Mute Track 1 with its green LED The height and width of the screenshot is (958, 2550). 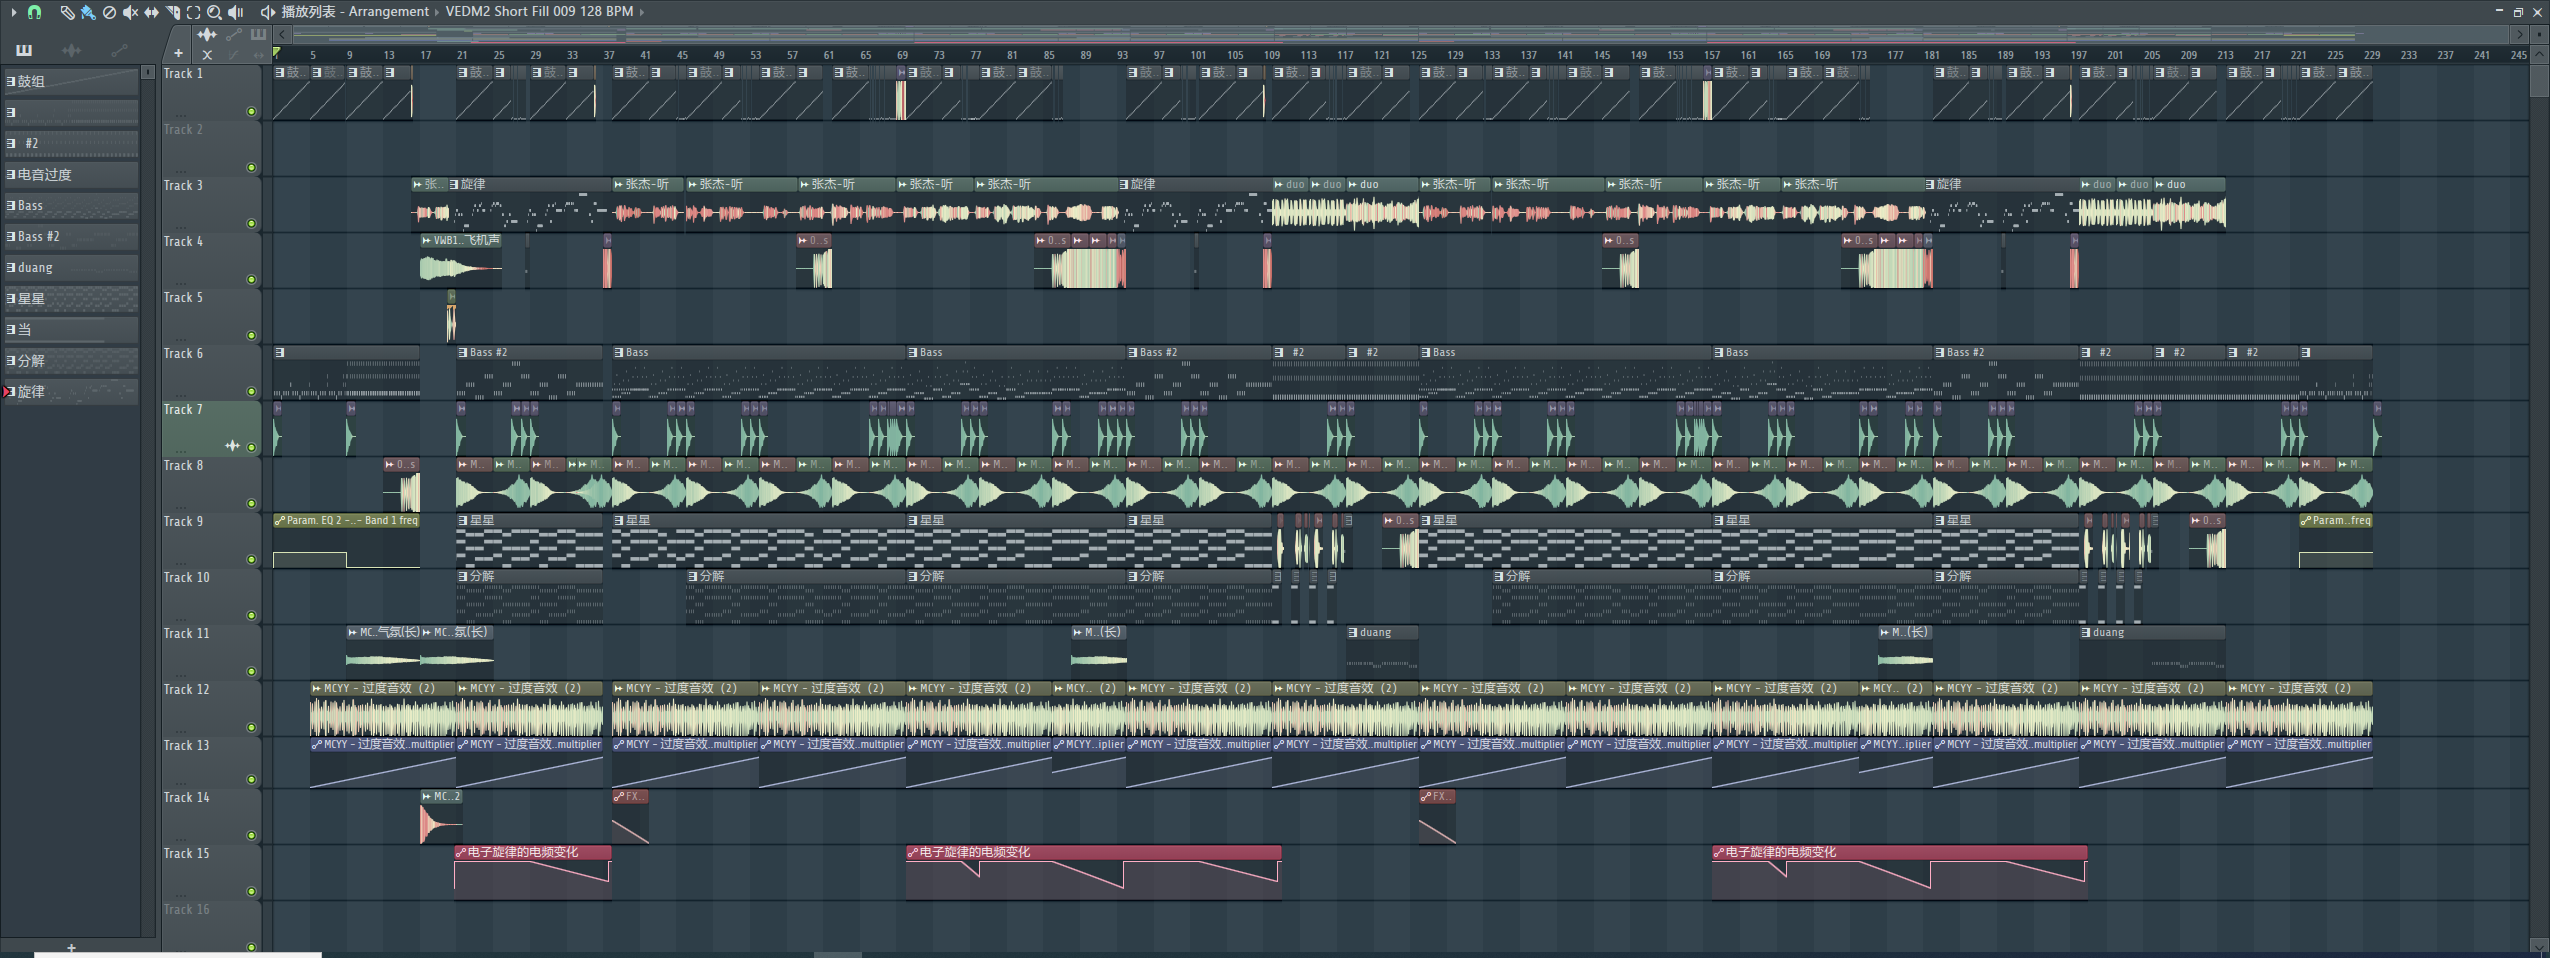point(251,112)
